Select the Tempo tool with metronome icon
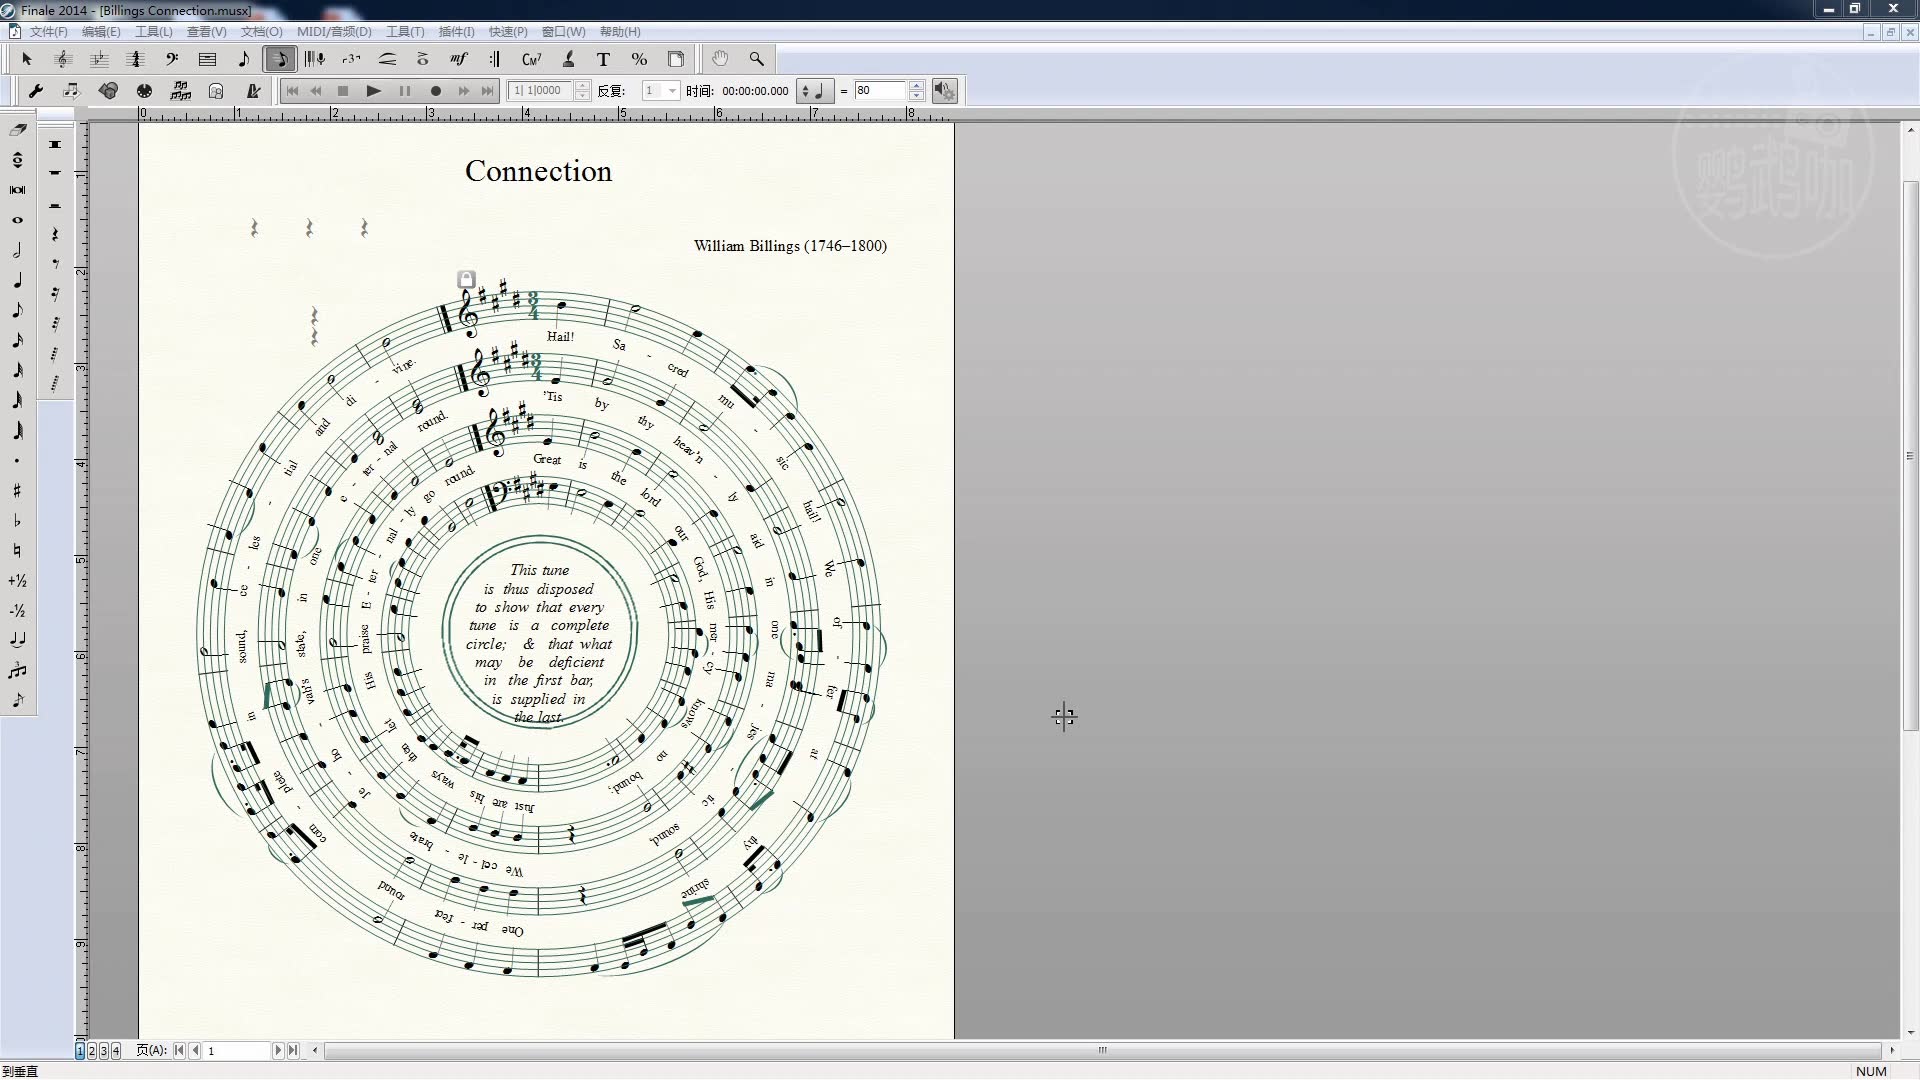The height and width of the screenshot is (1080, 1920). pyautogui.click(x=253, y=91)
